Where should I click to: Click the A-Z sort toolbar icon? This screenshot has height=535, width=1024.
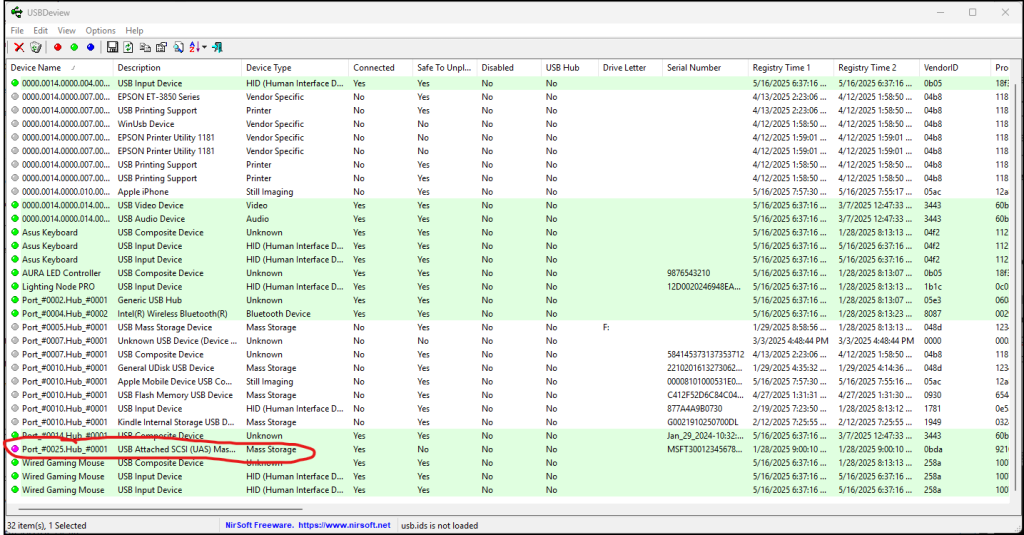195,47
